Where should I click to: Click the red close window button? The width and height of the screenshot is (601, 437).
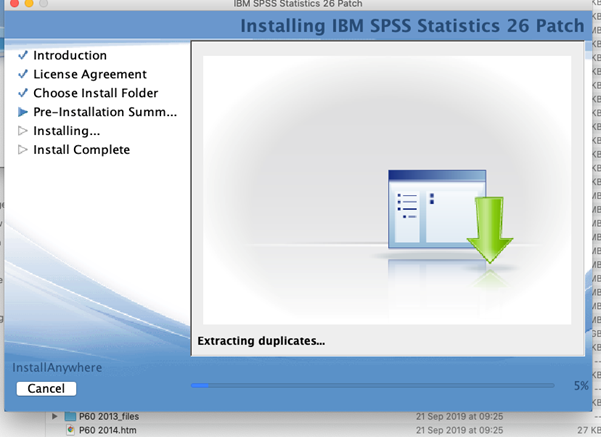tap(14, 3)
